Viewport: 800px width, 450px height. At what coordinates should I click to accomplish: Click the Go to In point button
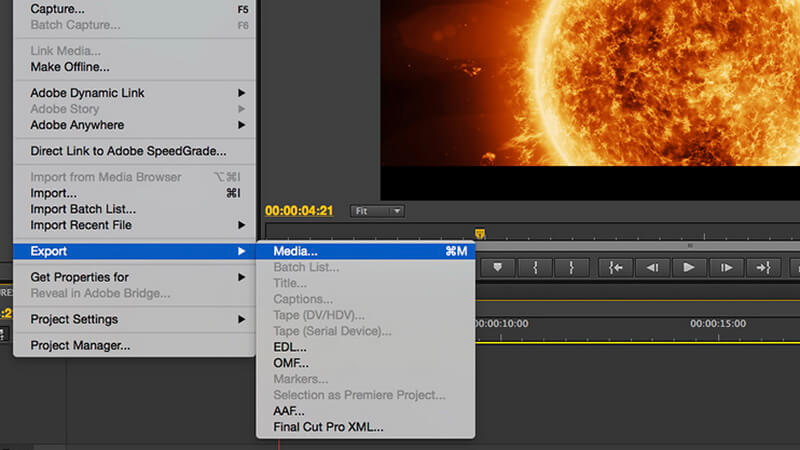pyautogui.click(x=615, y=267)
